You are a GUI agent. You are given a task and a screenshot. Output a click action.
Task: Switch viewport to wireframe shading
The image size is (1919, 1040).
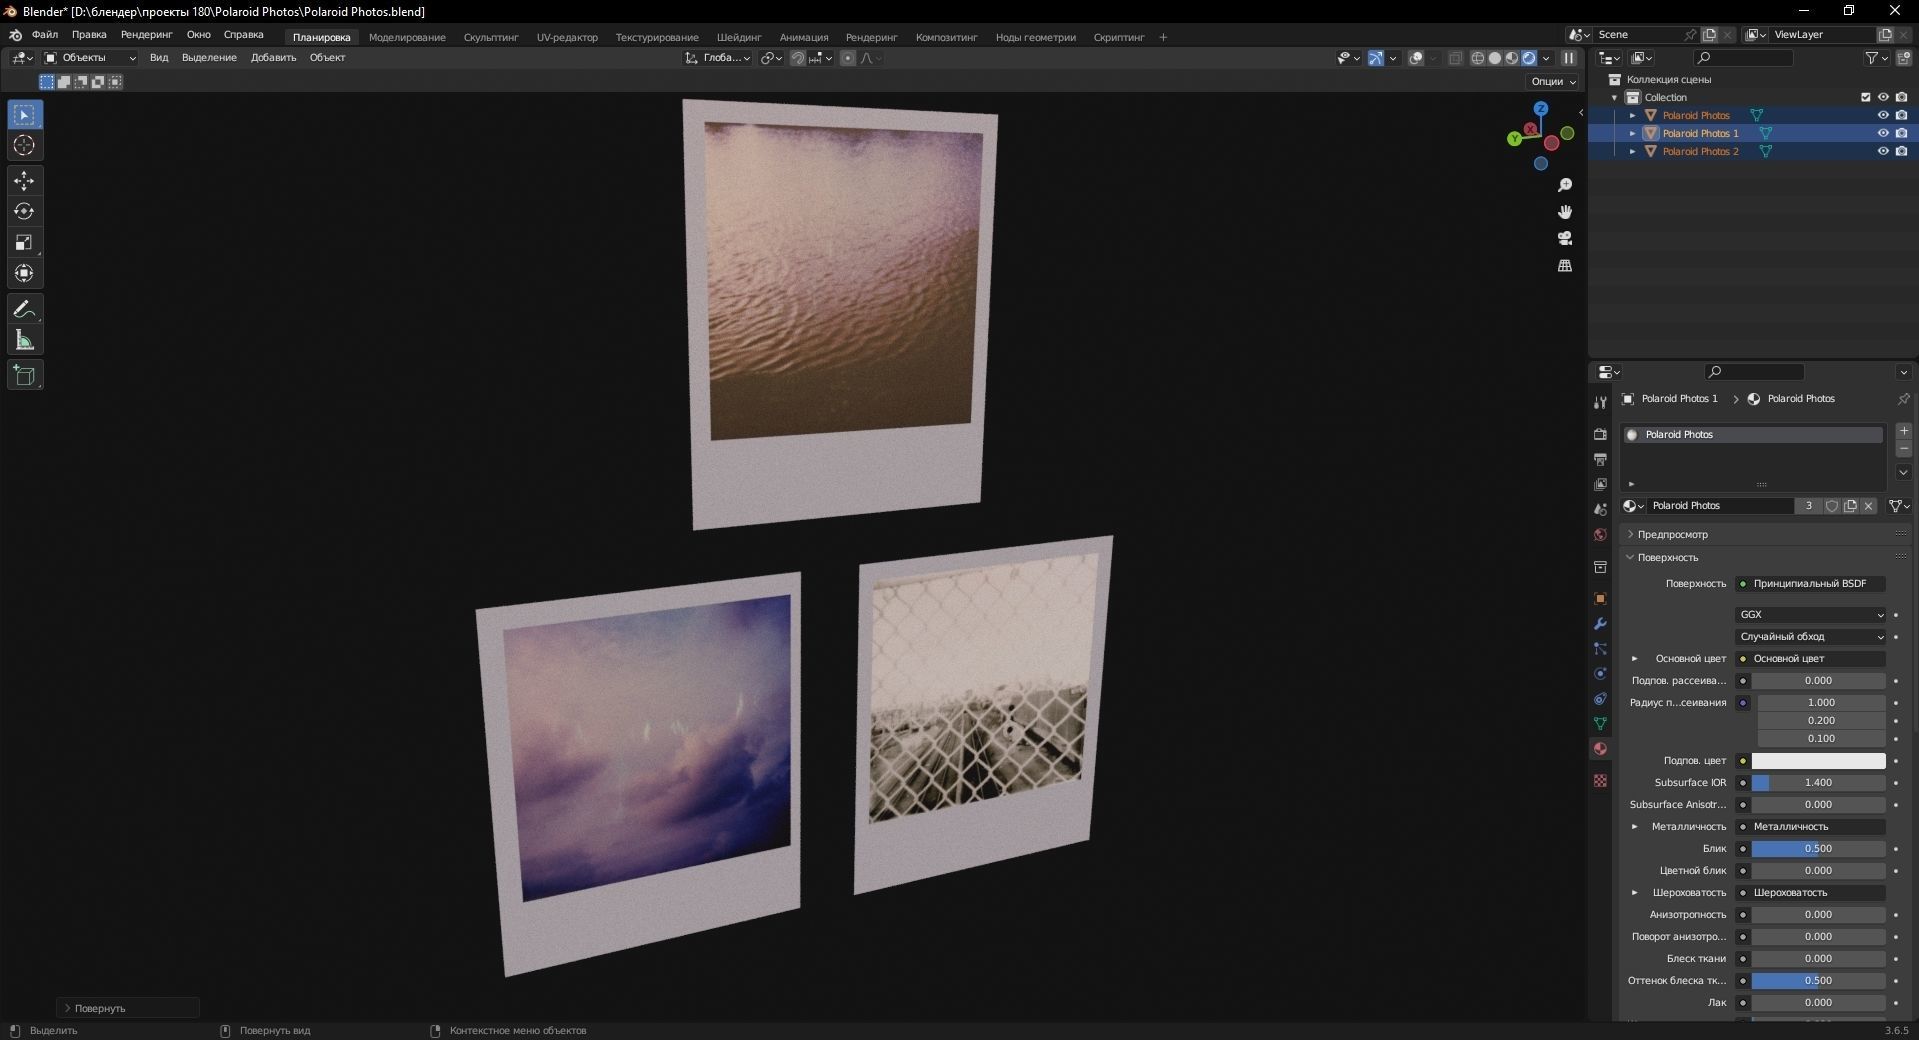pos(1477,58)
